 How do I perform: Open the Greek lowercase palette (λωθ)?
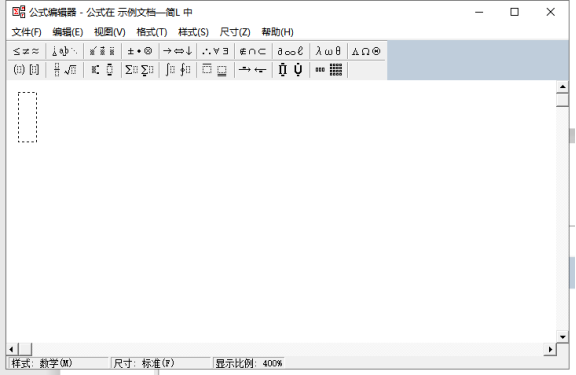coord(328,51)
